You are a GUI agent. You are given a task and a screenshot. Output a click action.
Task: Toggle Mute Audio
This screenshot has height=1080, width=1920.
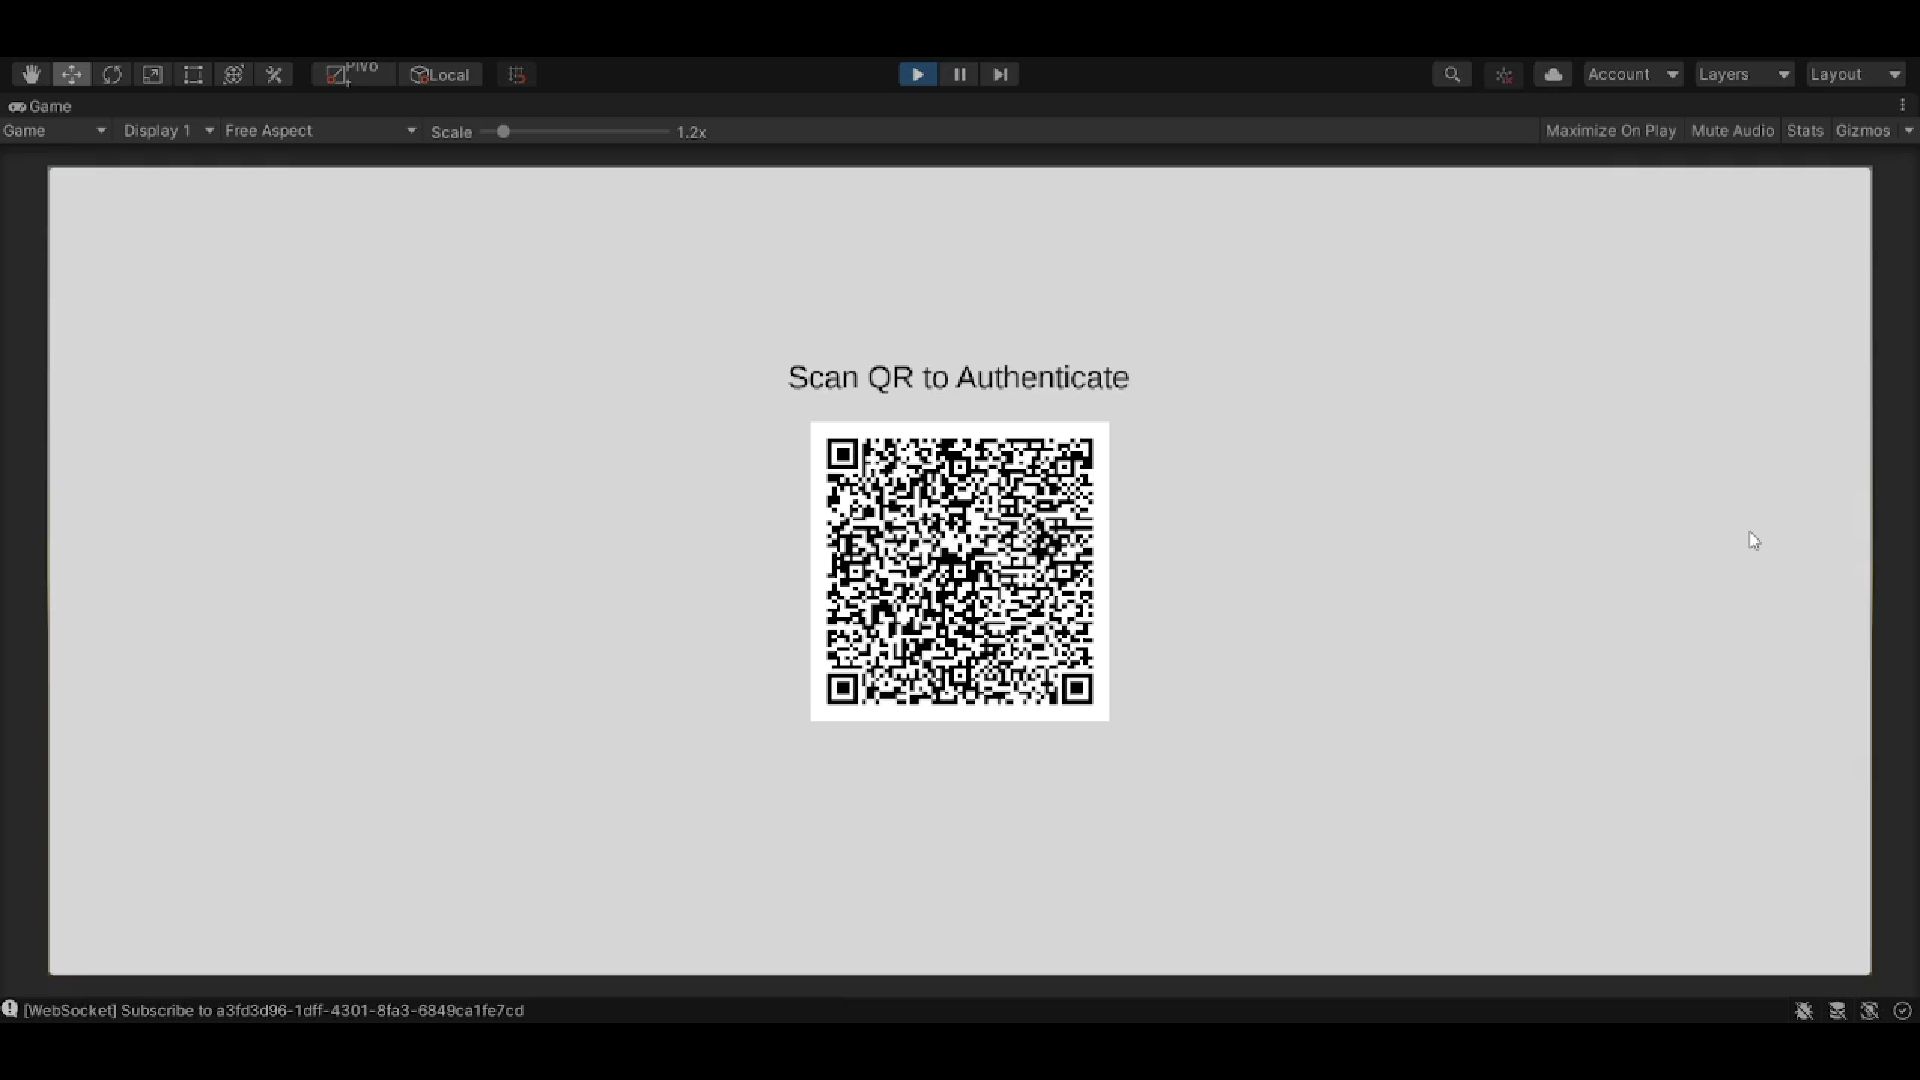[x=1732, y=131]
